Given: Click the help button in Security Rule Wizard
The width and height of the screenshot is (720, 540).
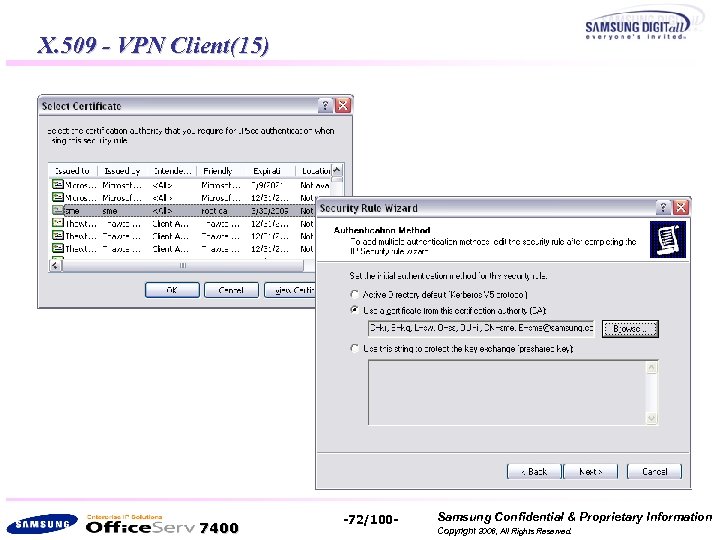Looking at the screenshot, I should point(663,208).
